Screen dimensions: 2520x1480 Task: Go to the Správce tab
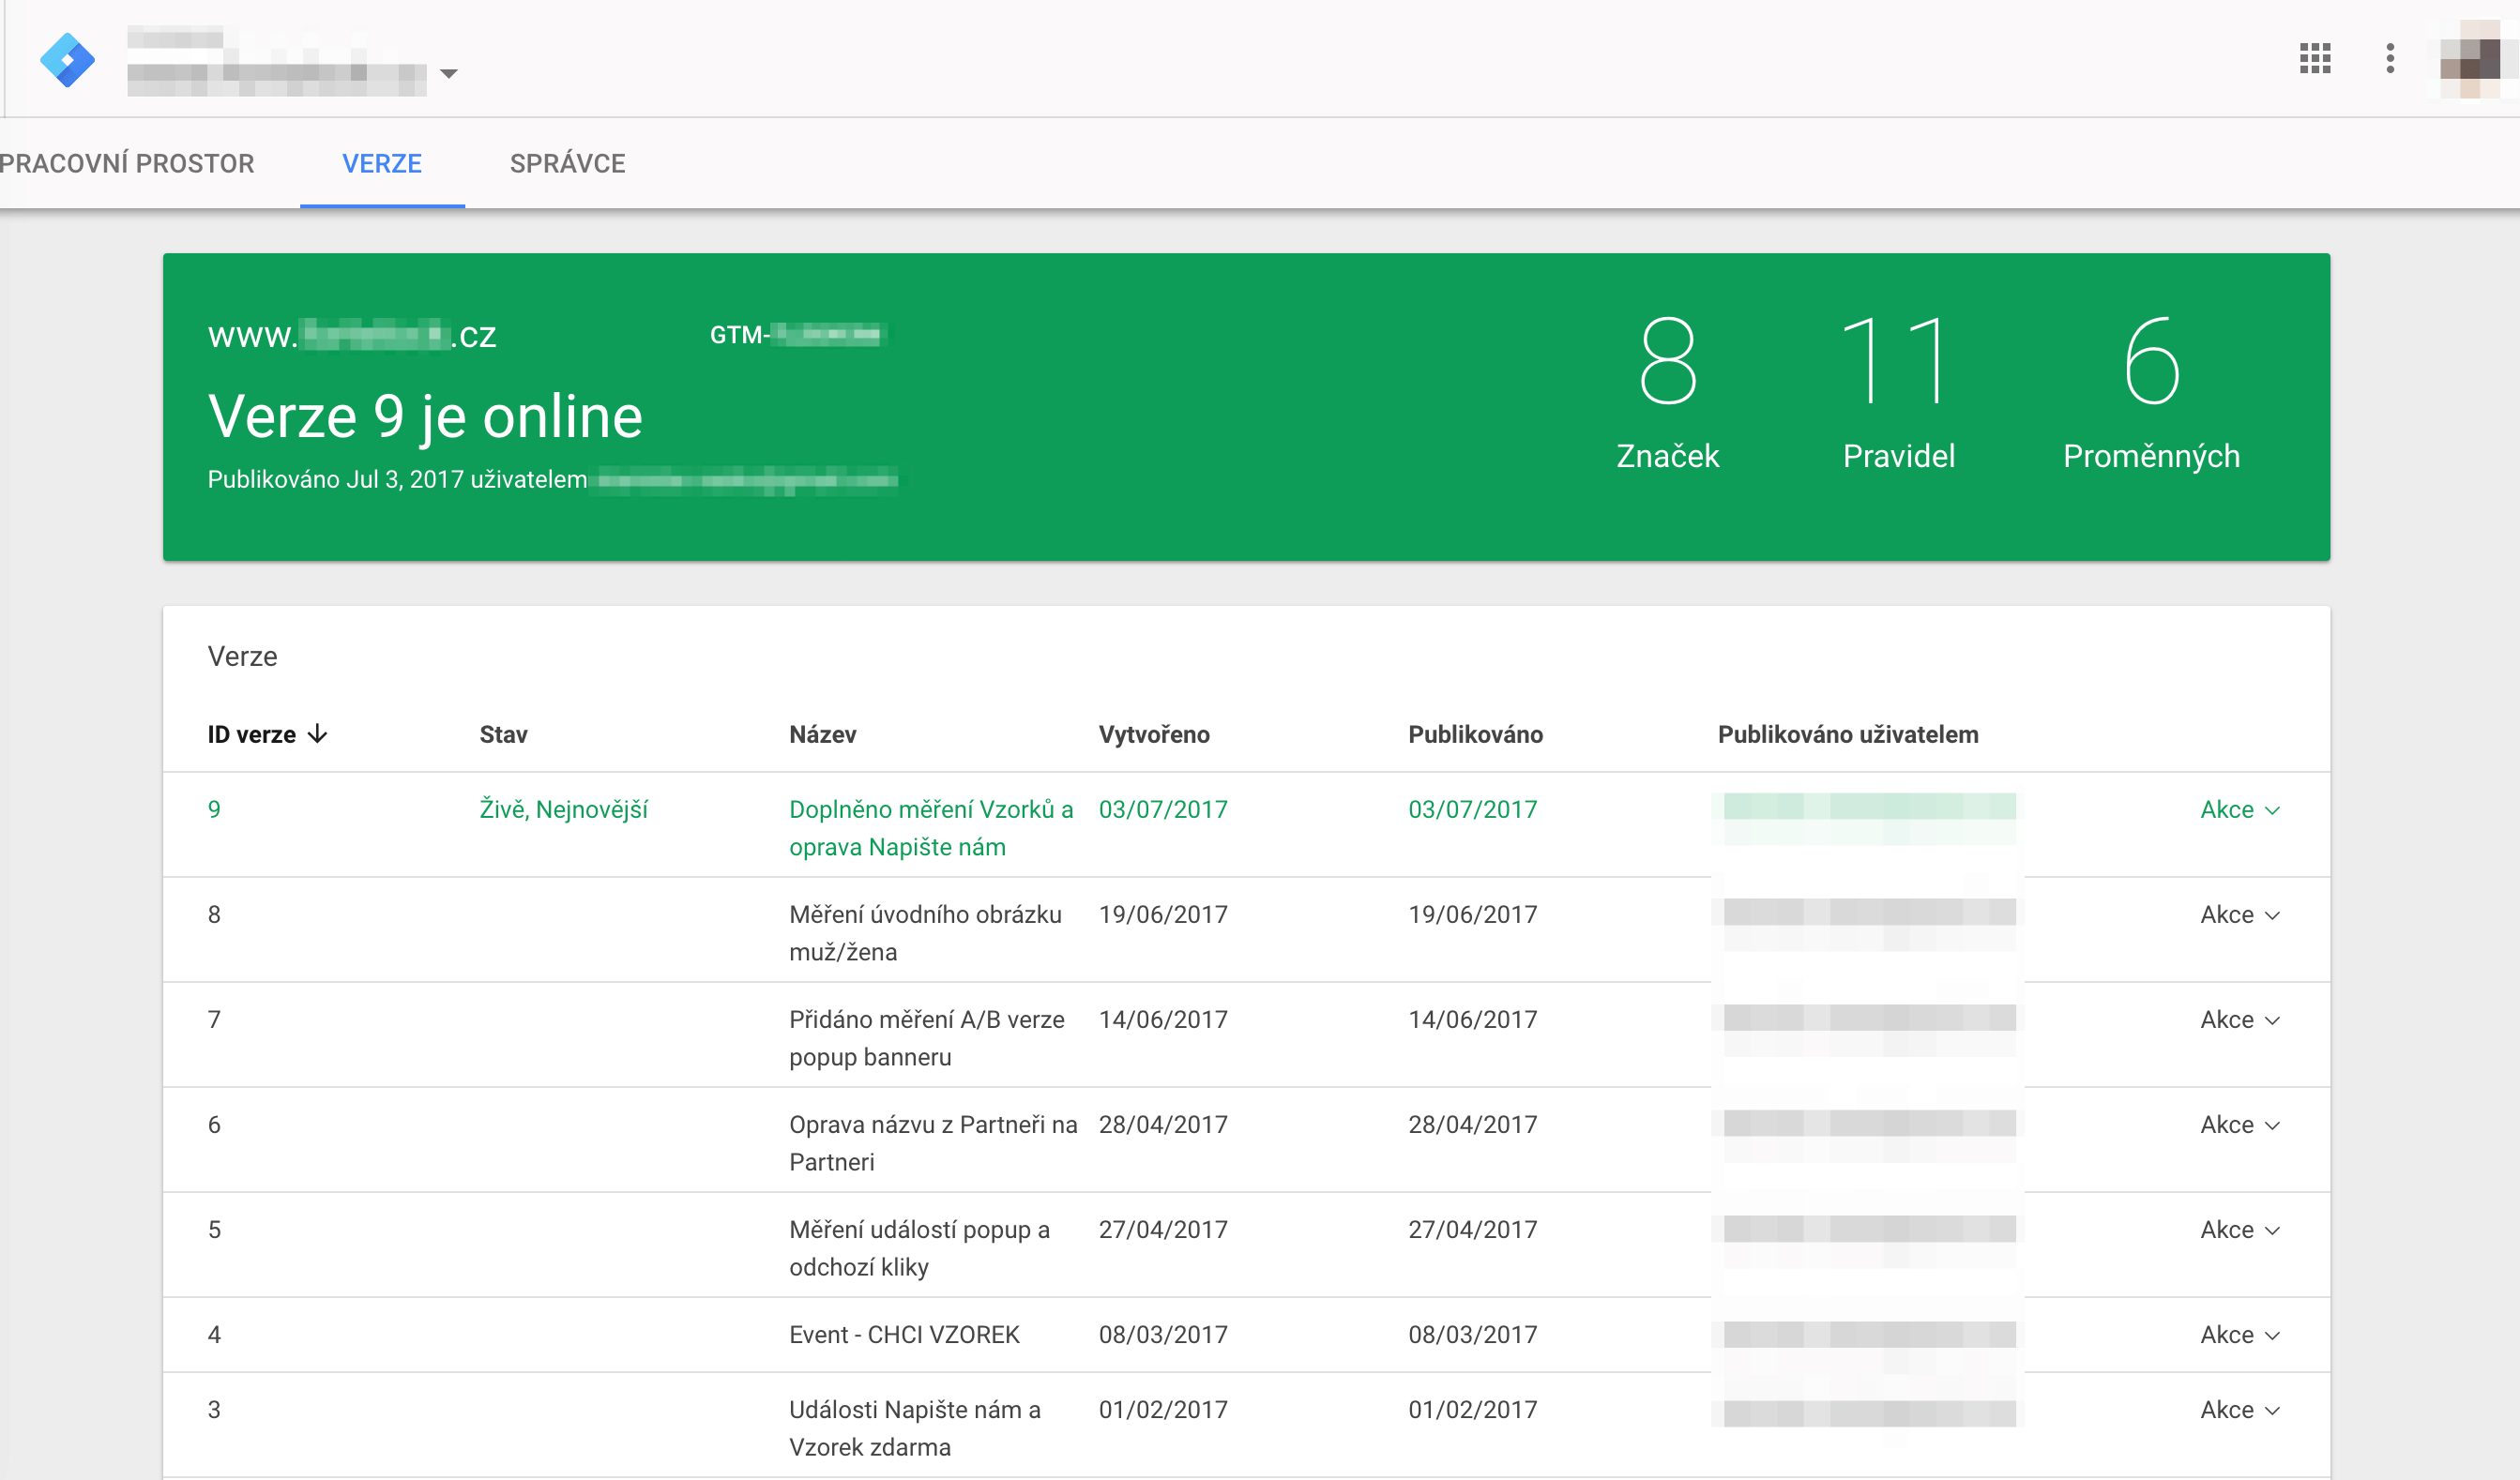point(567,163)
